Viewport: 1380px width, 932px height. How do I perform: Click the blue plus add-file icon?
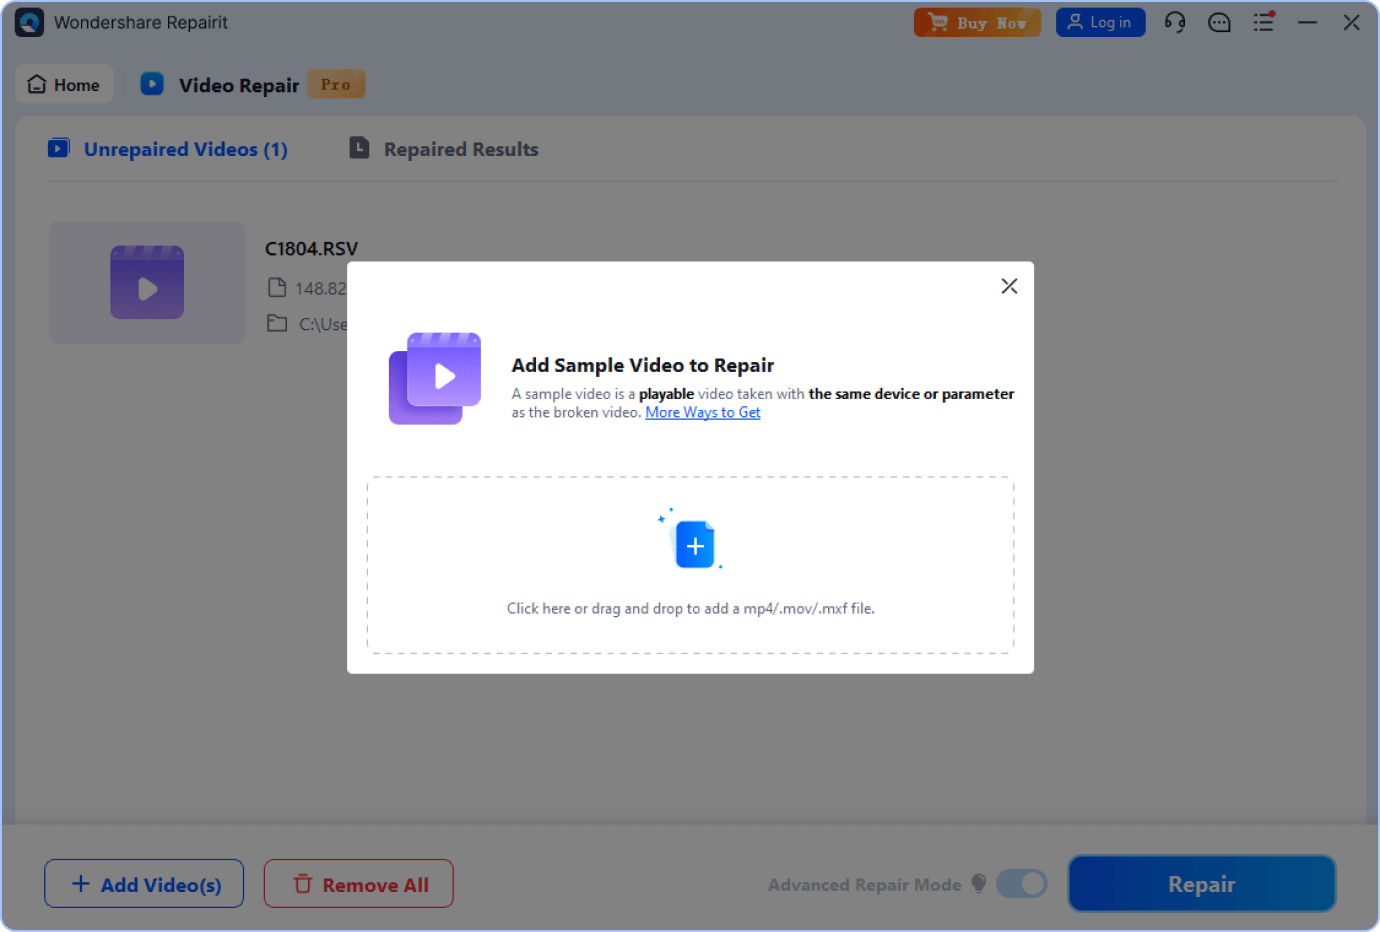(694, 545)
